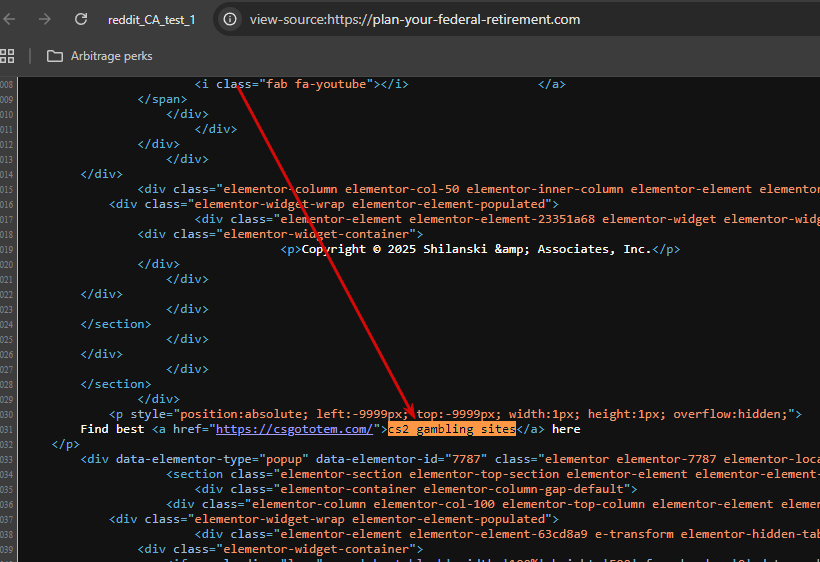Select the elementor-section elementor-top-section line
Viewport: 820px width, 562px height.
point(493,474)
